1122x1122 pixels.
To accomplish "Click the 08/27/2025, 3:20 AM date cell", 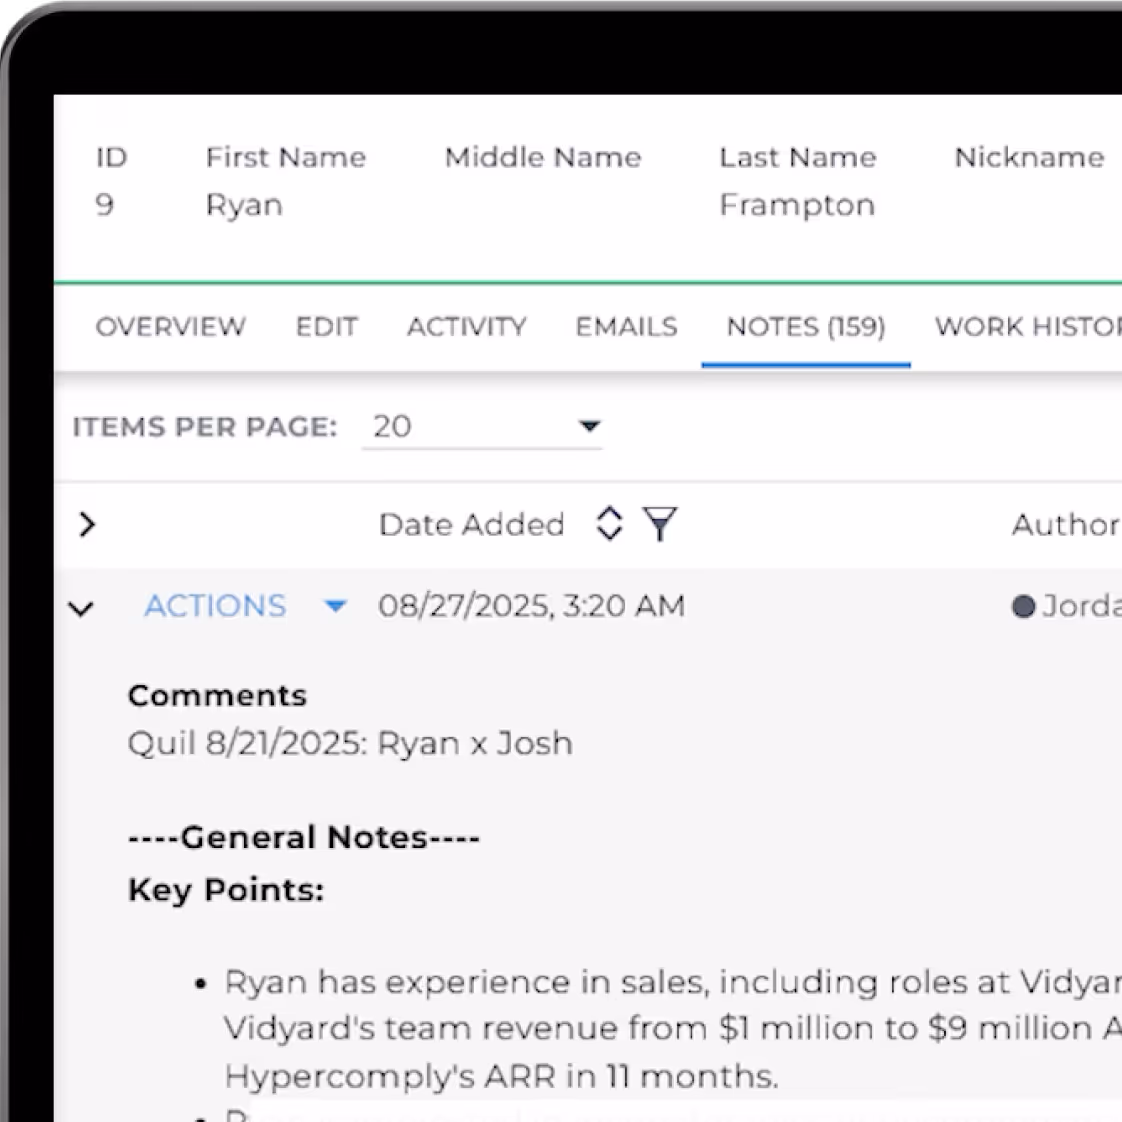I will coord(532,606).
